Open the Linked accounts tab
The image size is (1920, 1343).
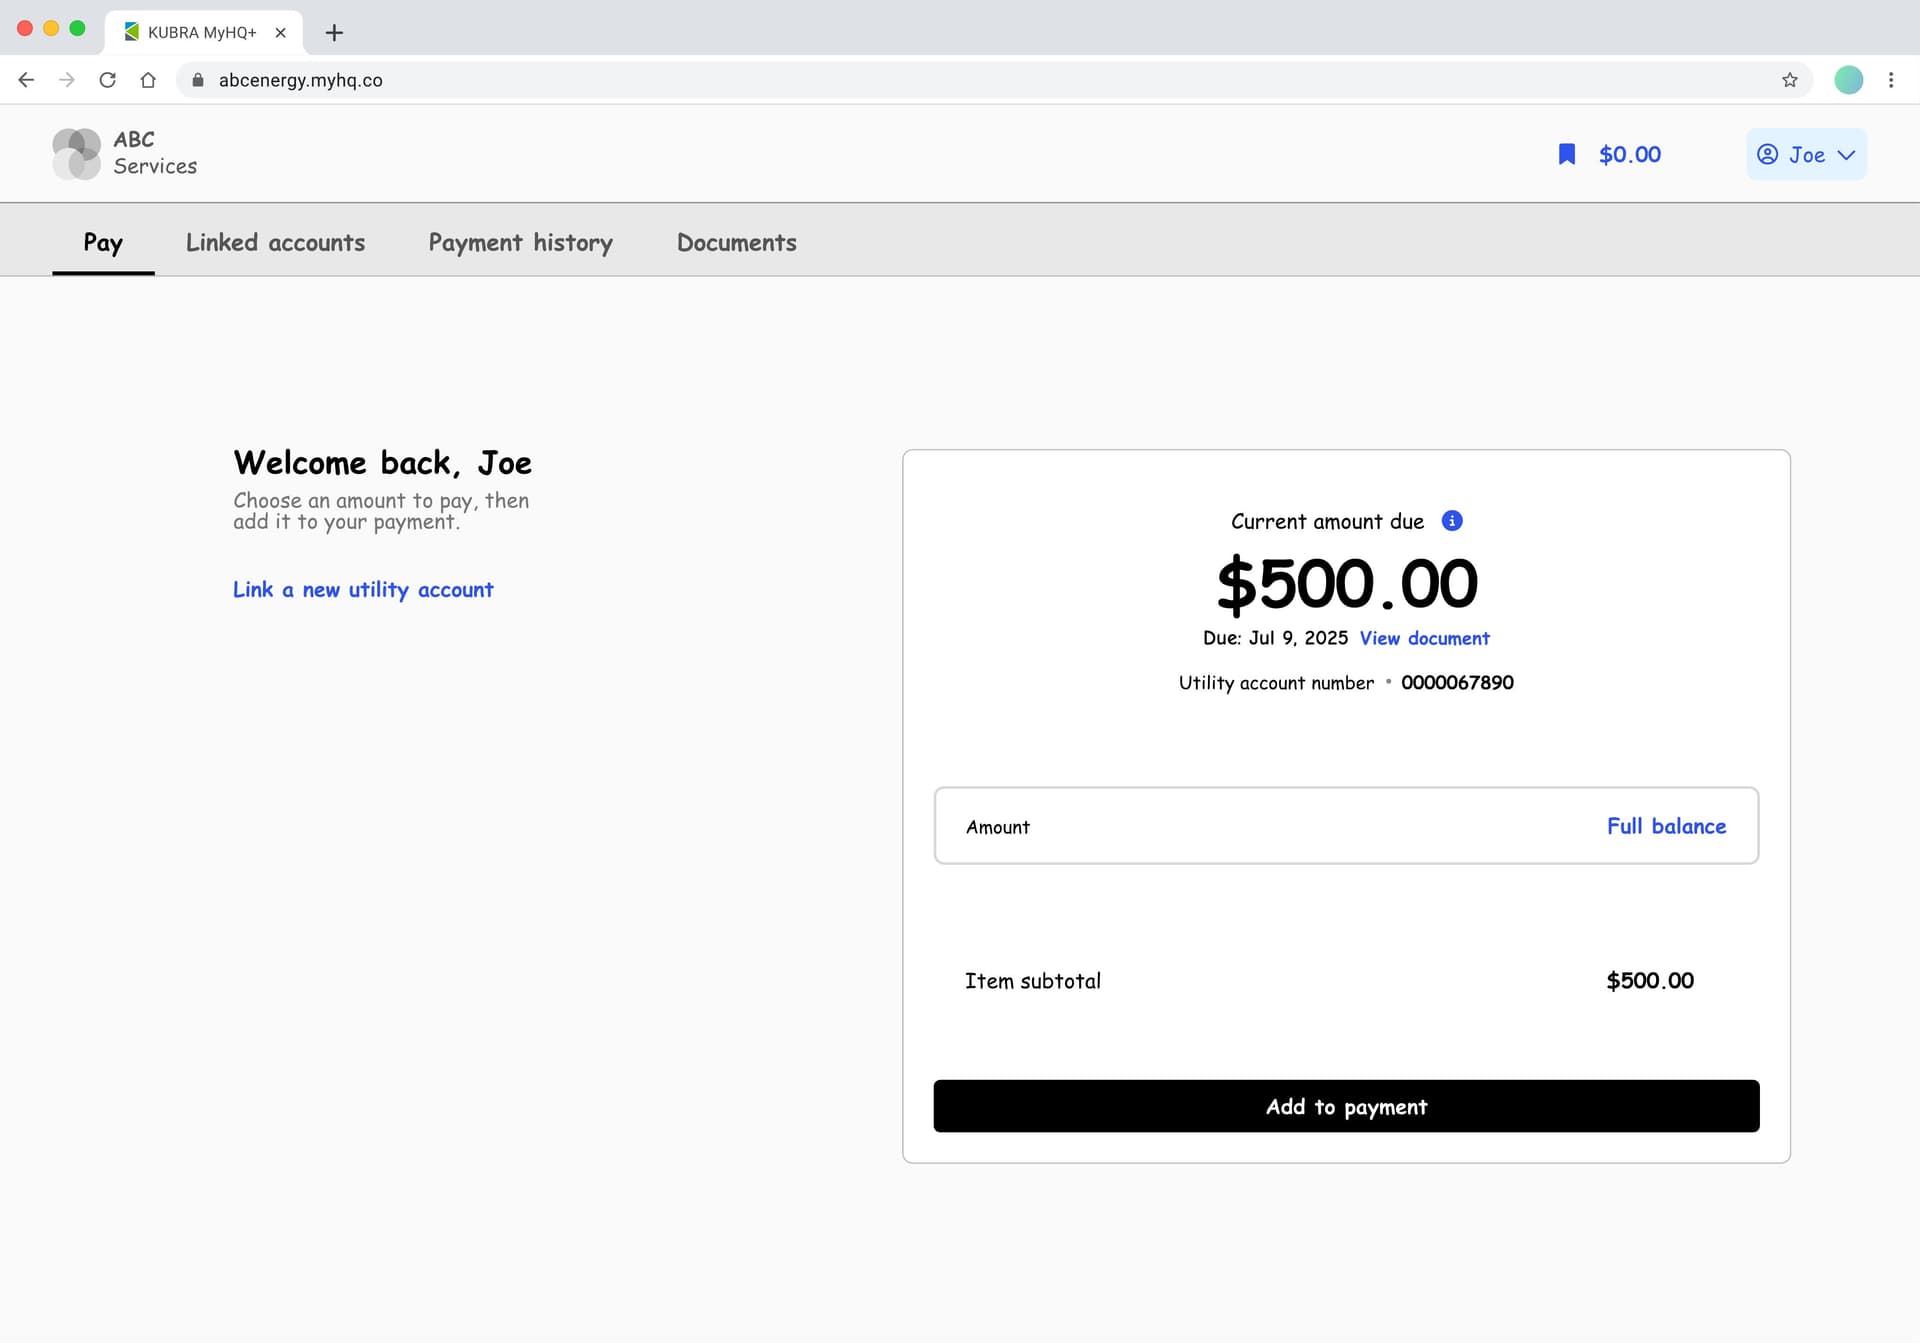click(x=275, y=242)
